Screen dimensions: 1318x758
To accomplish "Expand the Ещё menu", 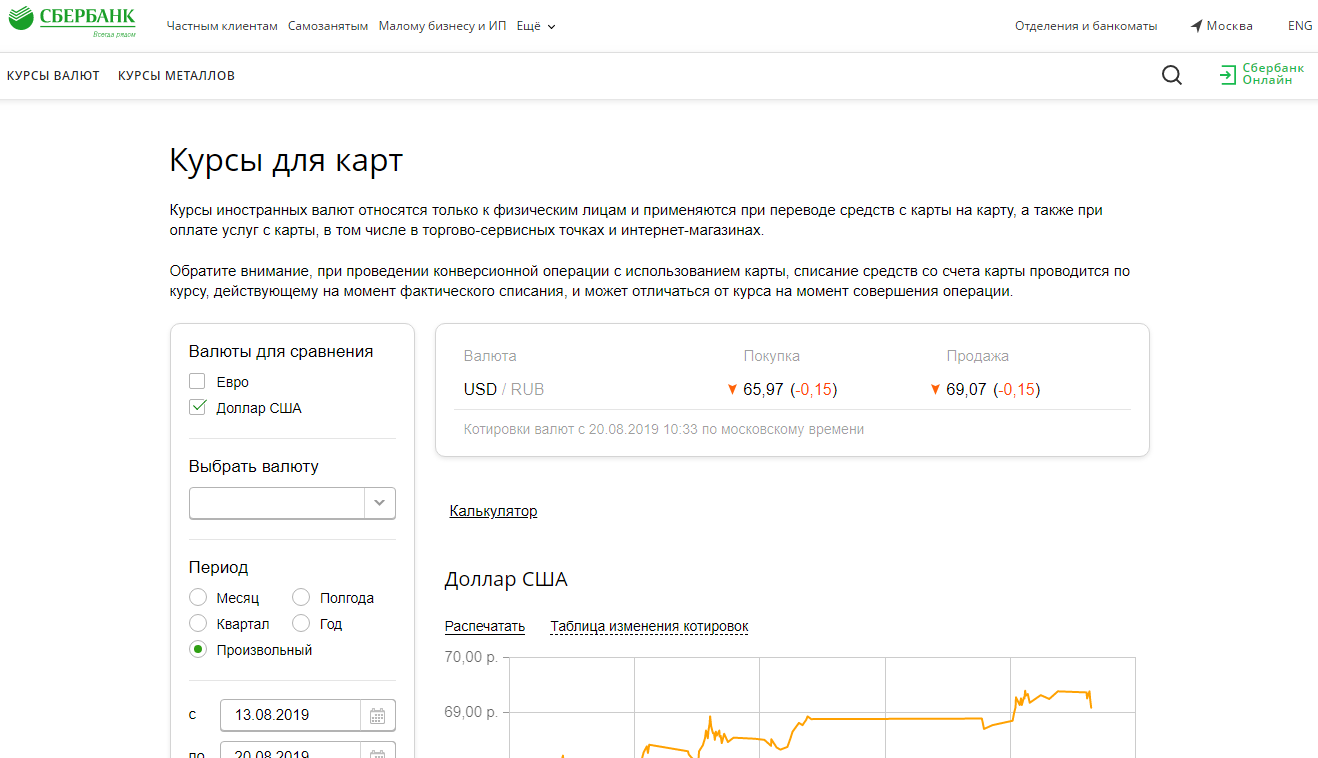I will point(536,26).
